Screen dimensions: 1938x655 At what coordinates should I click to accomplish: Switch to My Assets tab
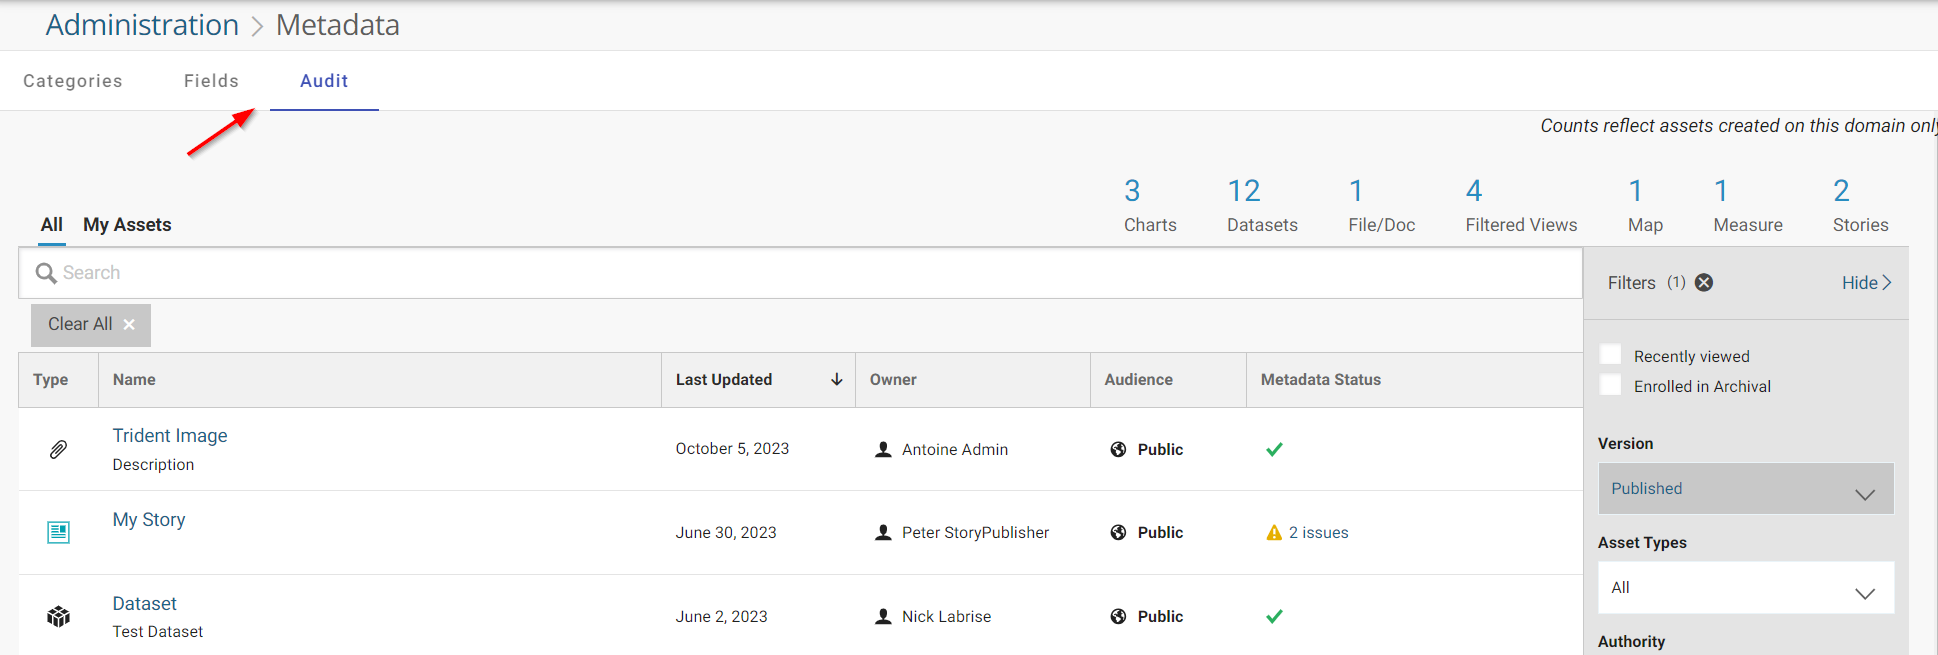click(127, 225)
